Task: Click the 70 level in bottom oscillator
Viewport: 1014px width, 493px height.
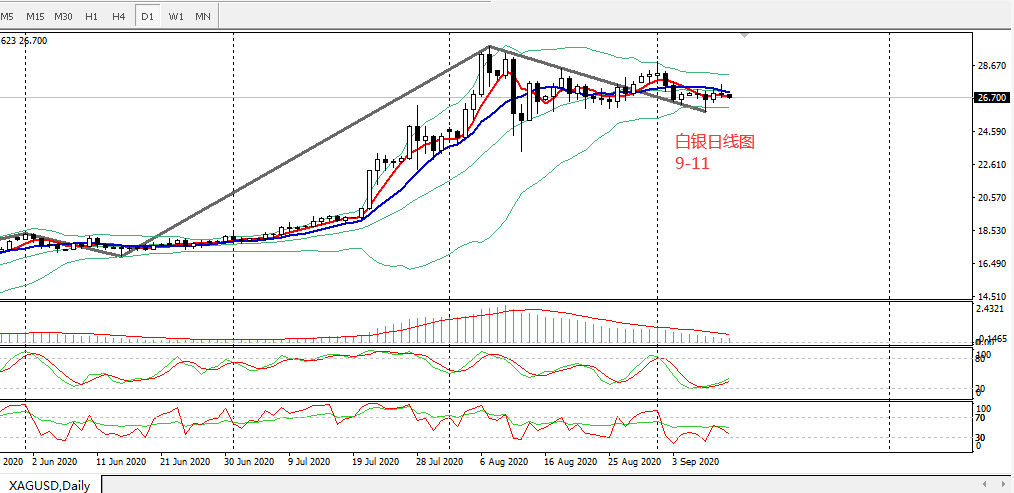Action: 980,418
